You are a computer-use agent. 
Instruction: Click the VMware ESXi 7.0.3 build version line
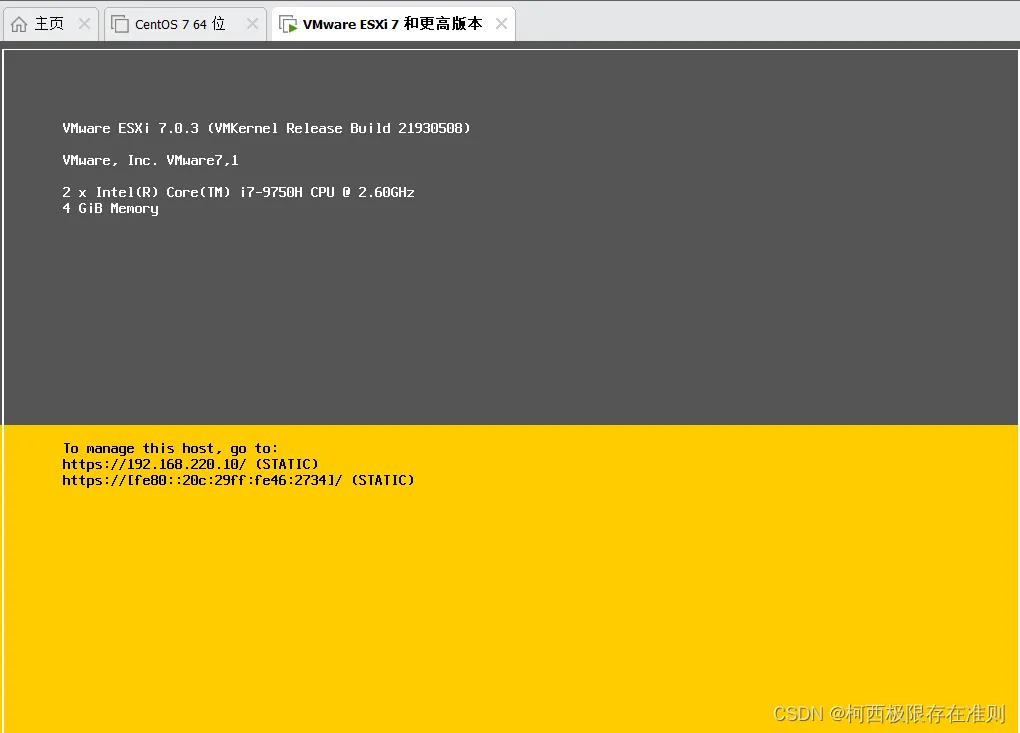[x=266, y=128]
